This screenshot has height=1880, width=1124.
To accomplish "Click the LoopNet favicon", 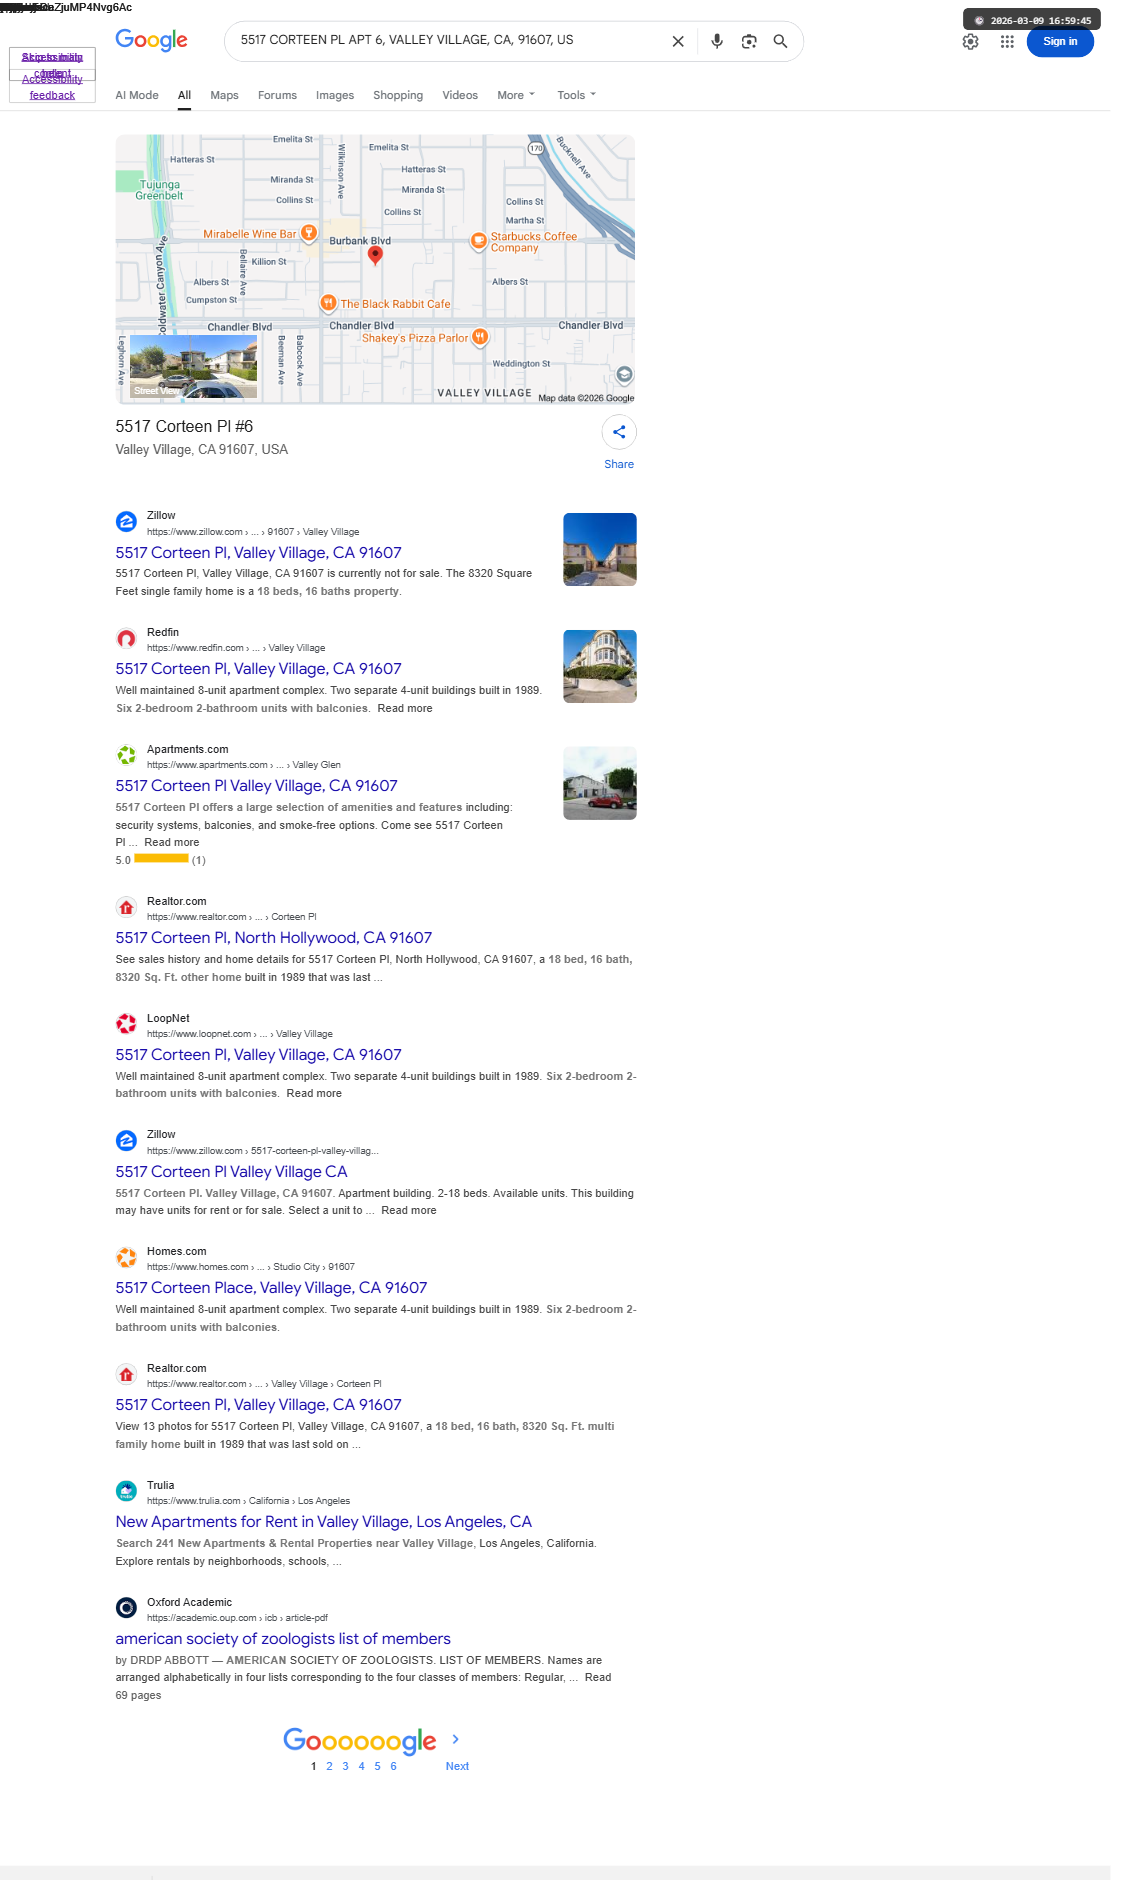I will (126, 1024).
